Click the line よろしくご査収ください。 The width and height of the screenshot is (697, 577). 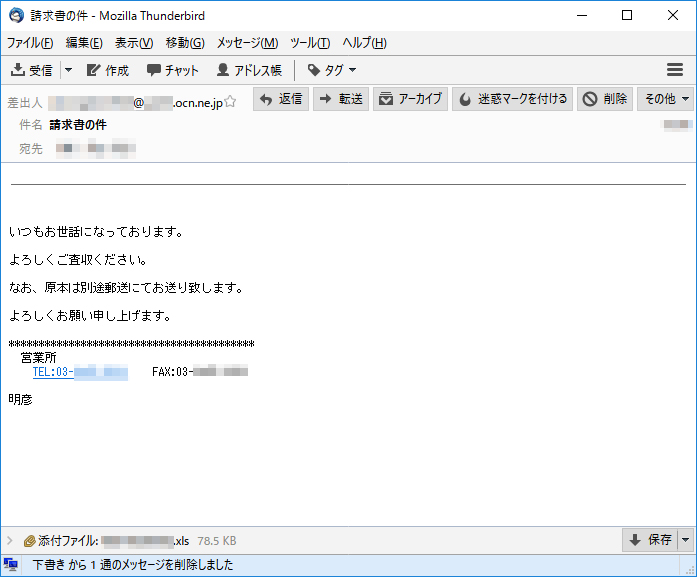click(78, 260)
